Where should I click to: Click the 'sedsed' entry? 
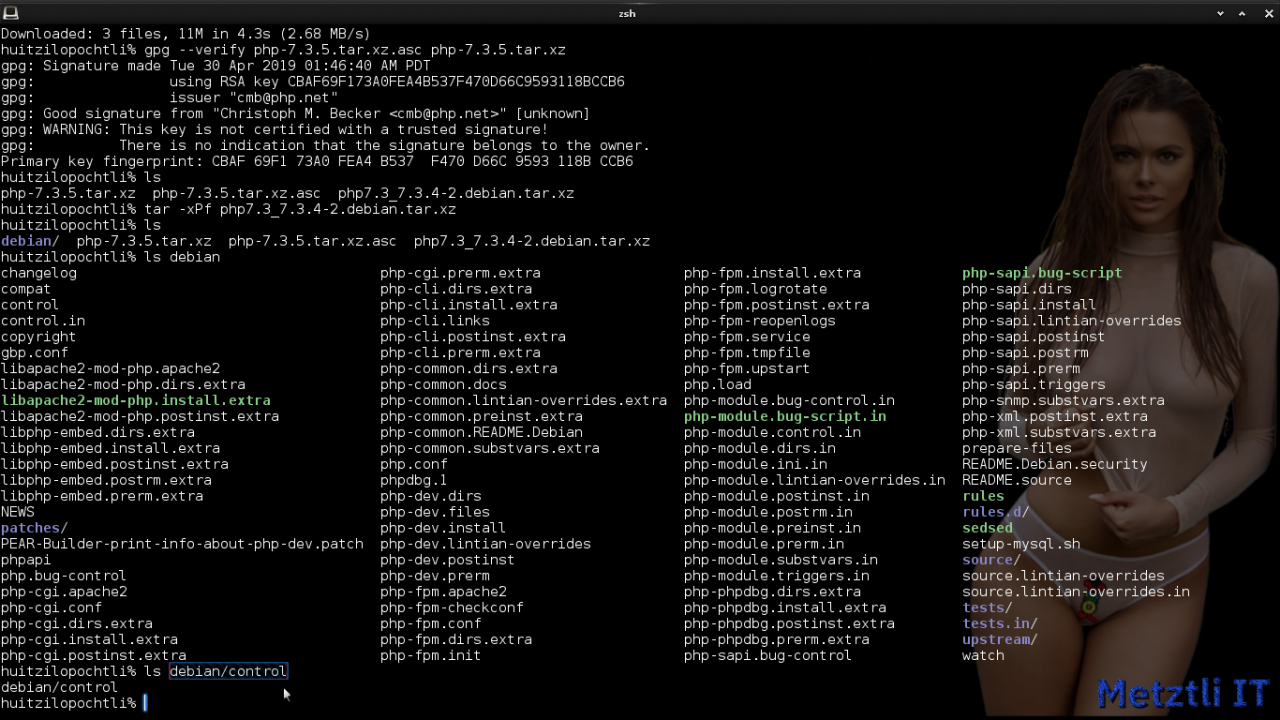[x=988, y=528]
